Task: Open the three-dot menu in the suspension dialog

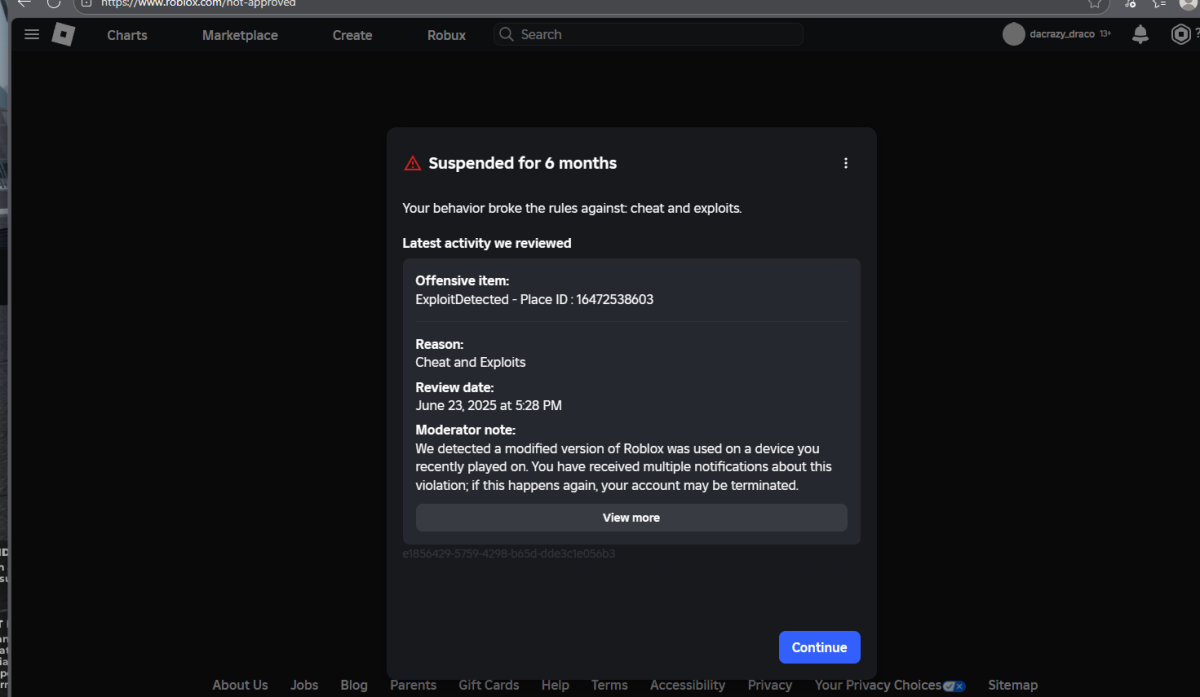Action: tap(846, 163)
